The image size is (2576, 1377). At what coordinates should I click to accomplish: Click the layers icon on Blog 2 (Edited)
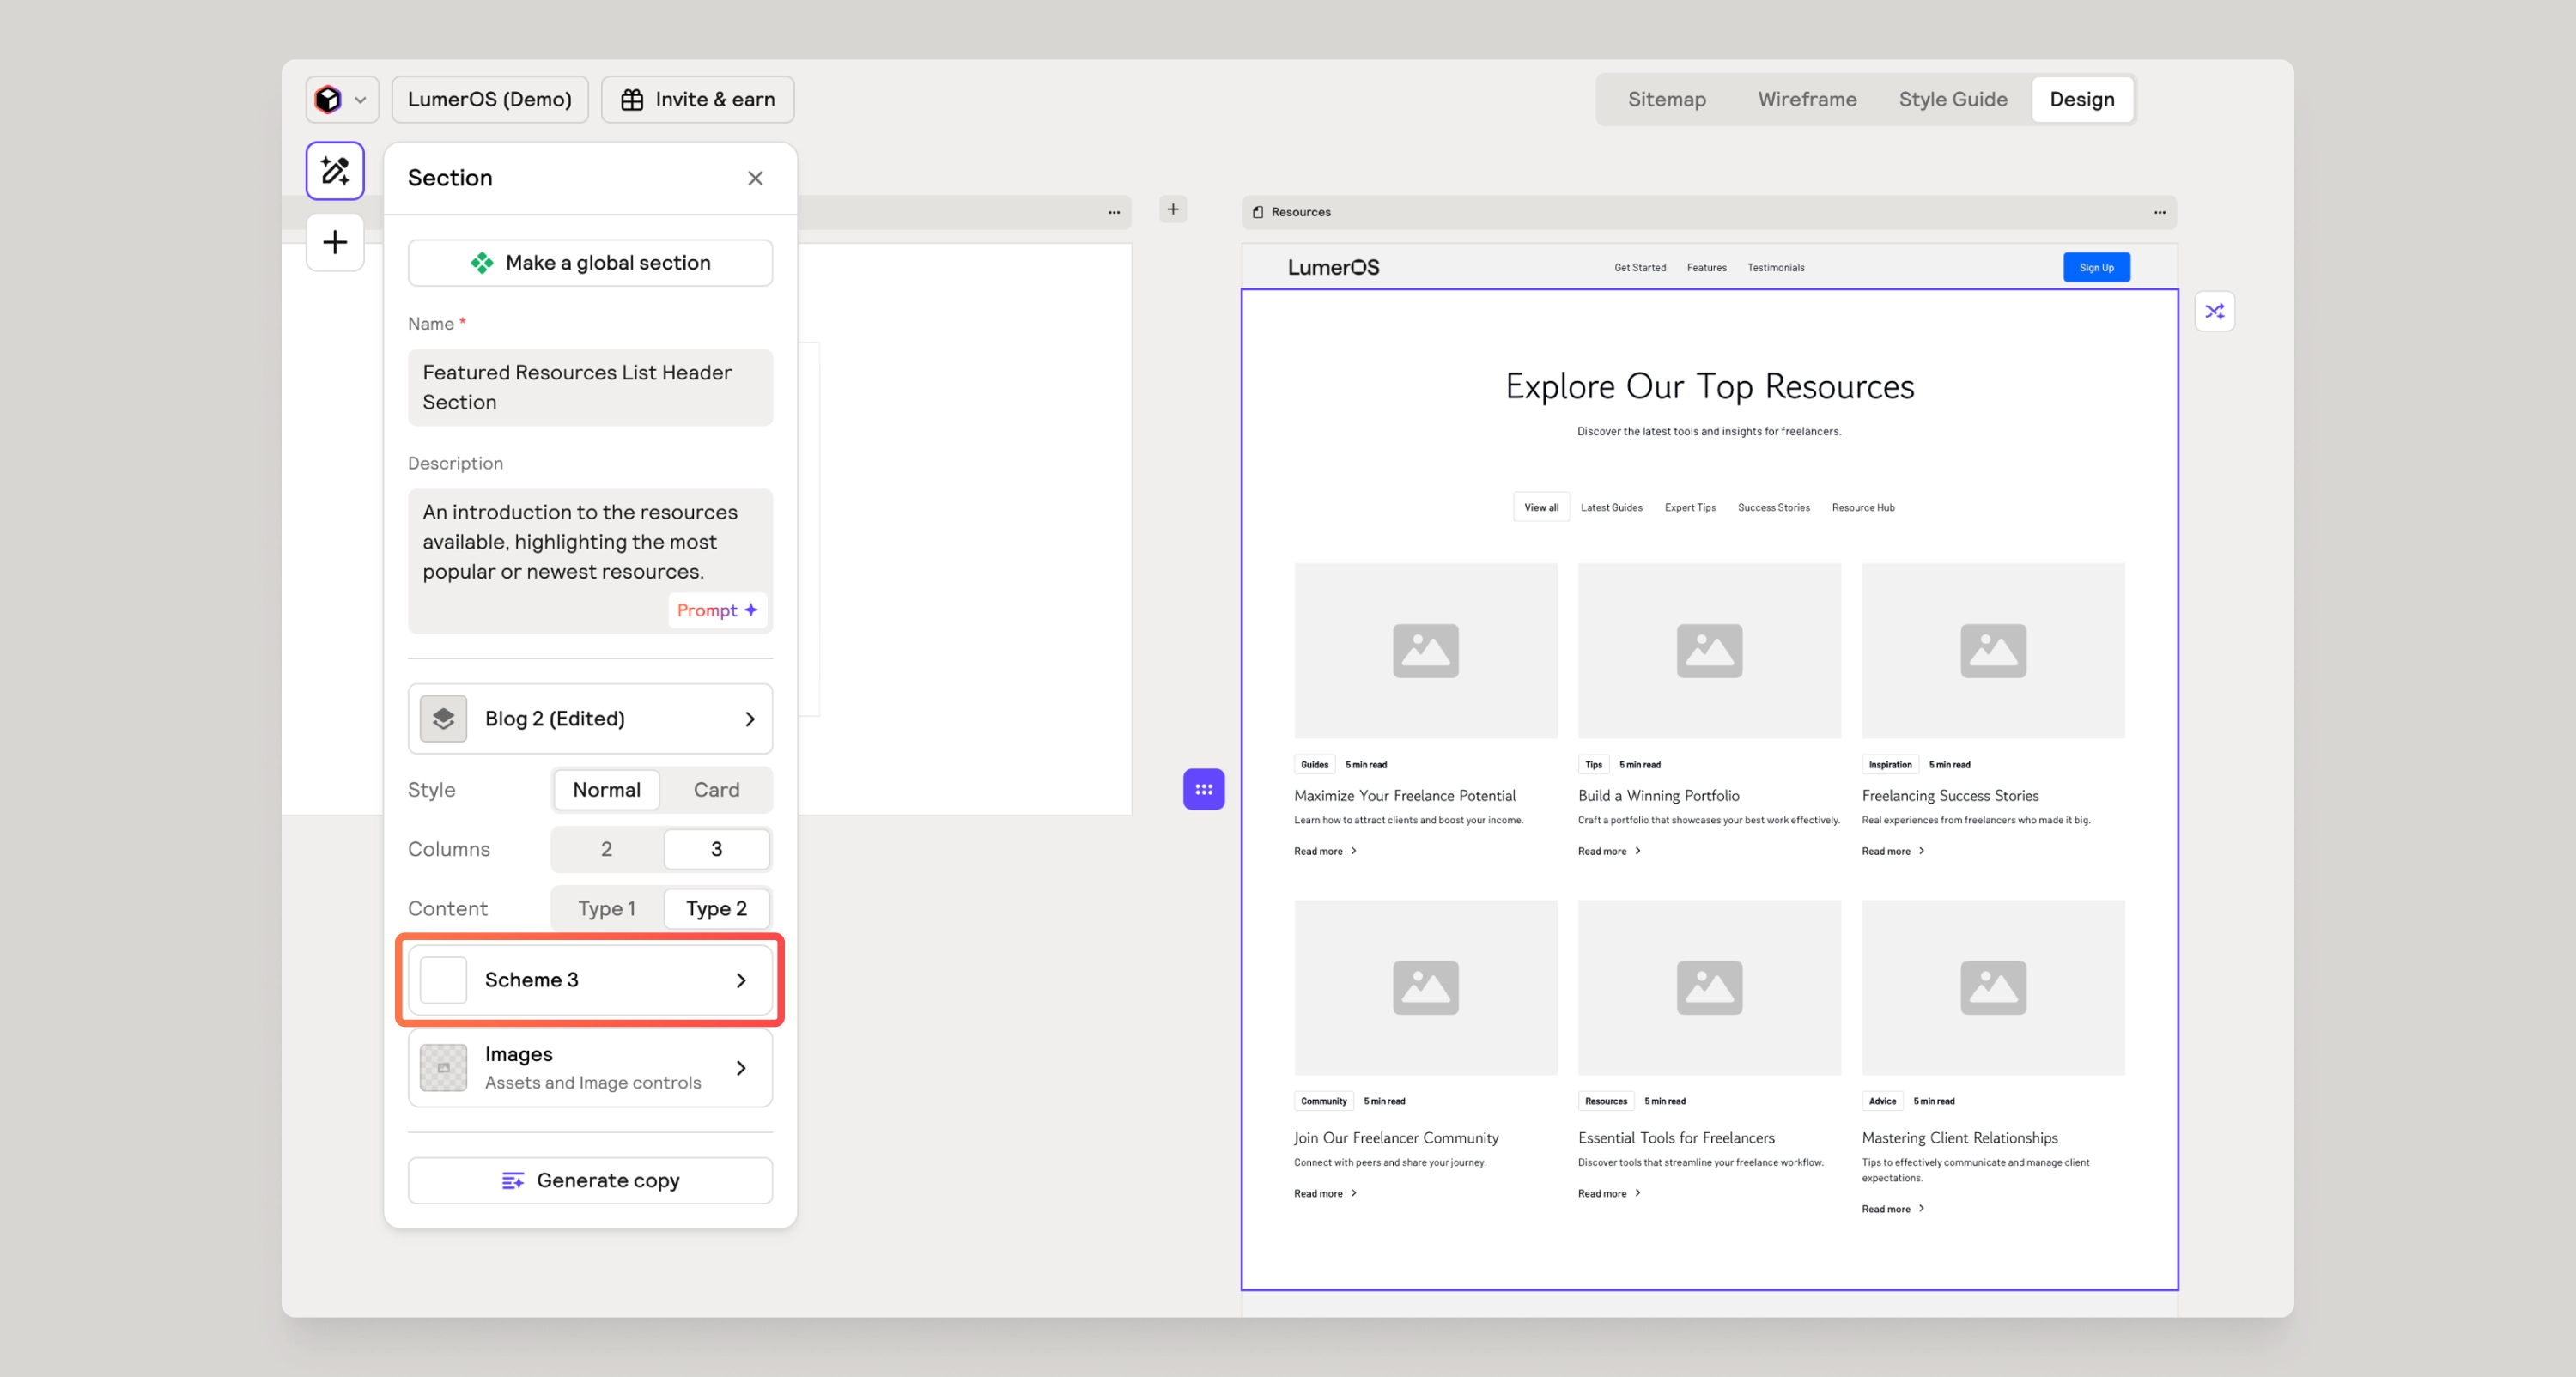[x=443, y=718]
